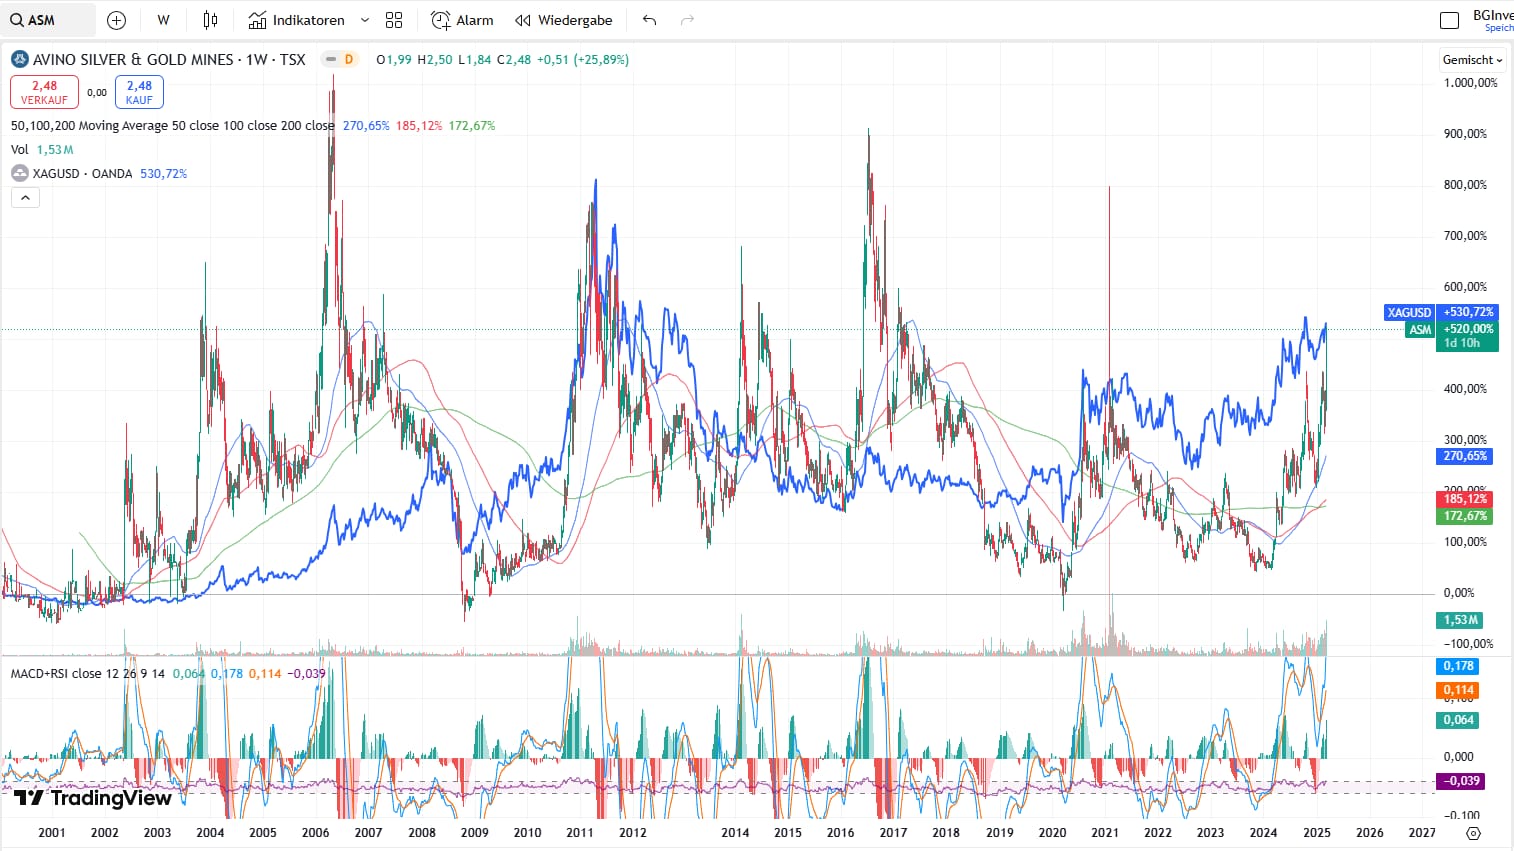Click the 0,00 spread value
1514x851 pixels.
click(x=97, y=93)
